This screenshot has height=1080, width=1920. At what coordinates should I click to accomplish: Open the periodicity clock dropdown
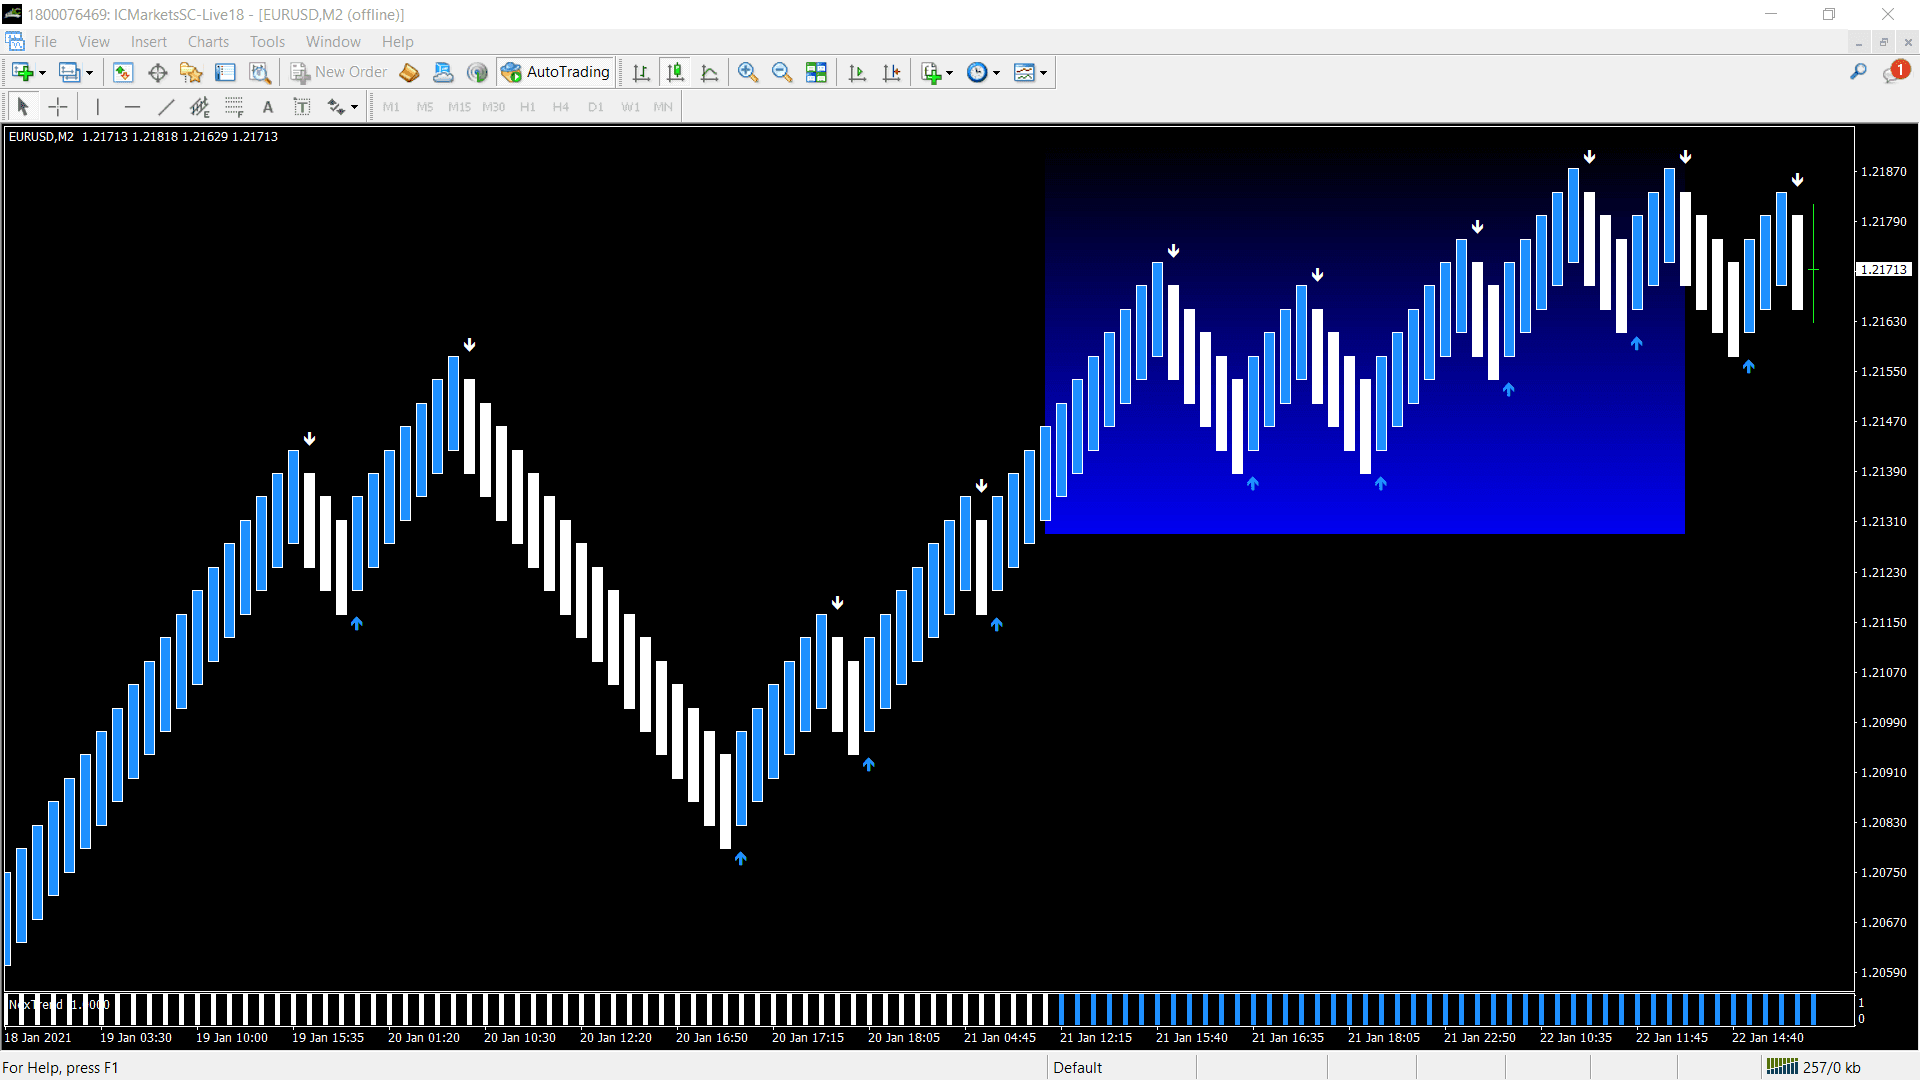click(996, 73)
